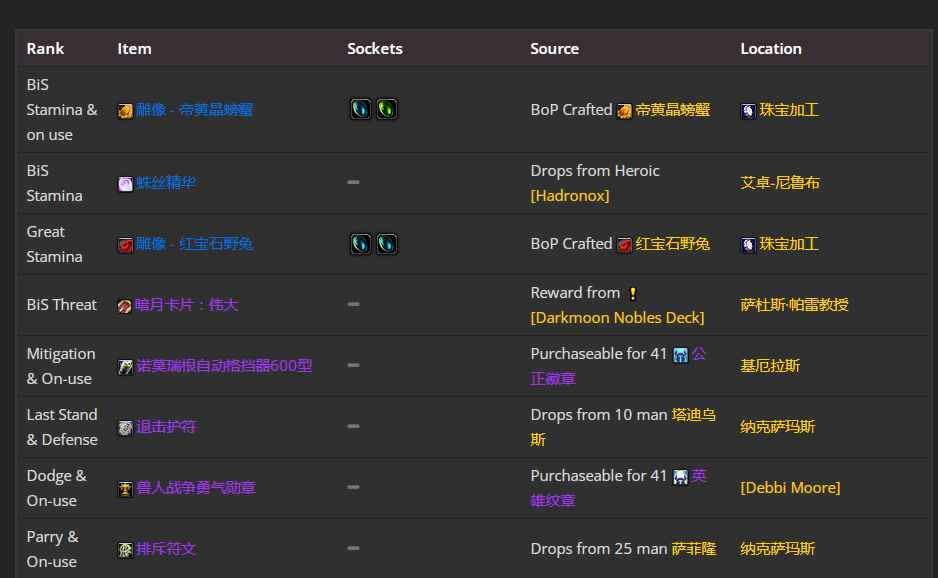938x578 pixels.
Task: Click the Location column header
Action: pyautogui.click(x=770, y=48)
